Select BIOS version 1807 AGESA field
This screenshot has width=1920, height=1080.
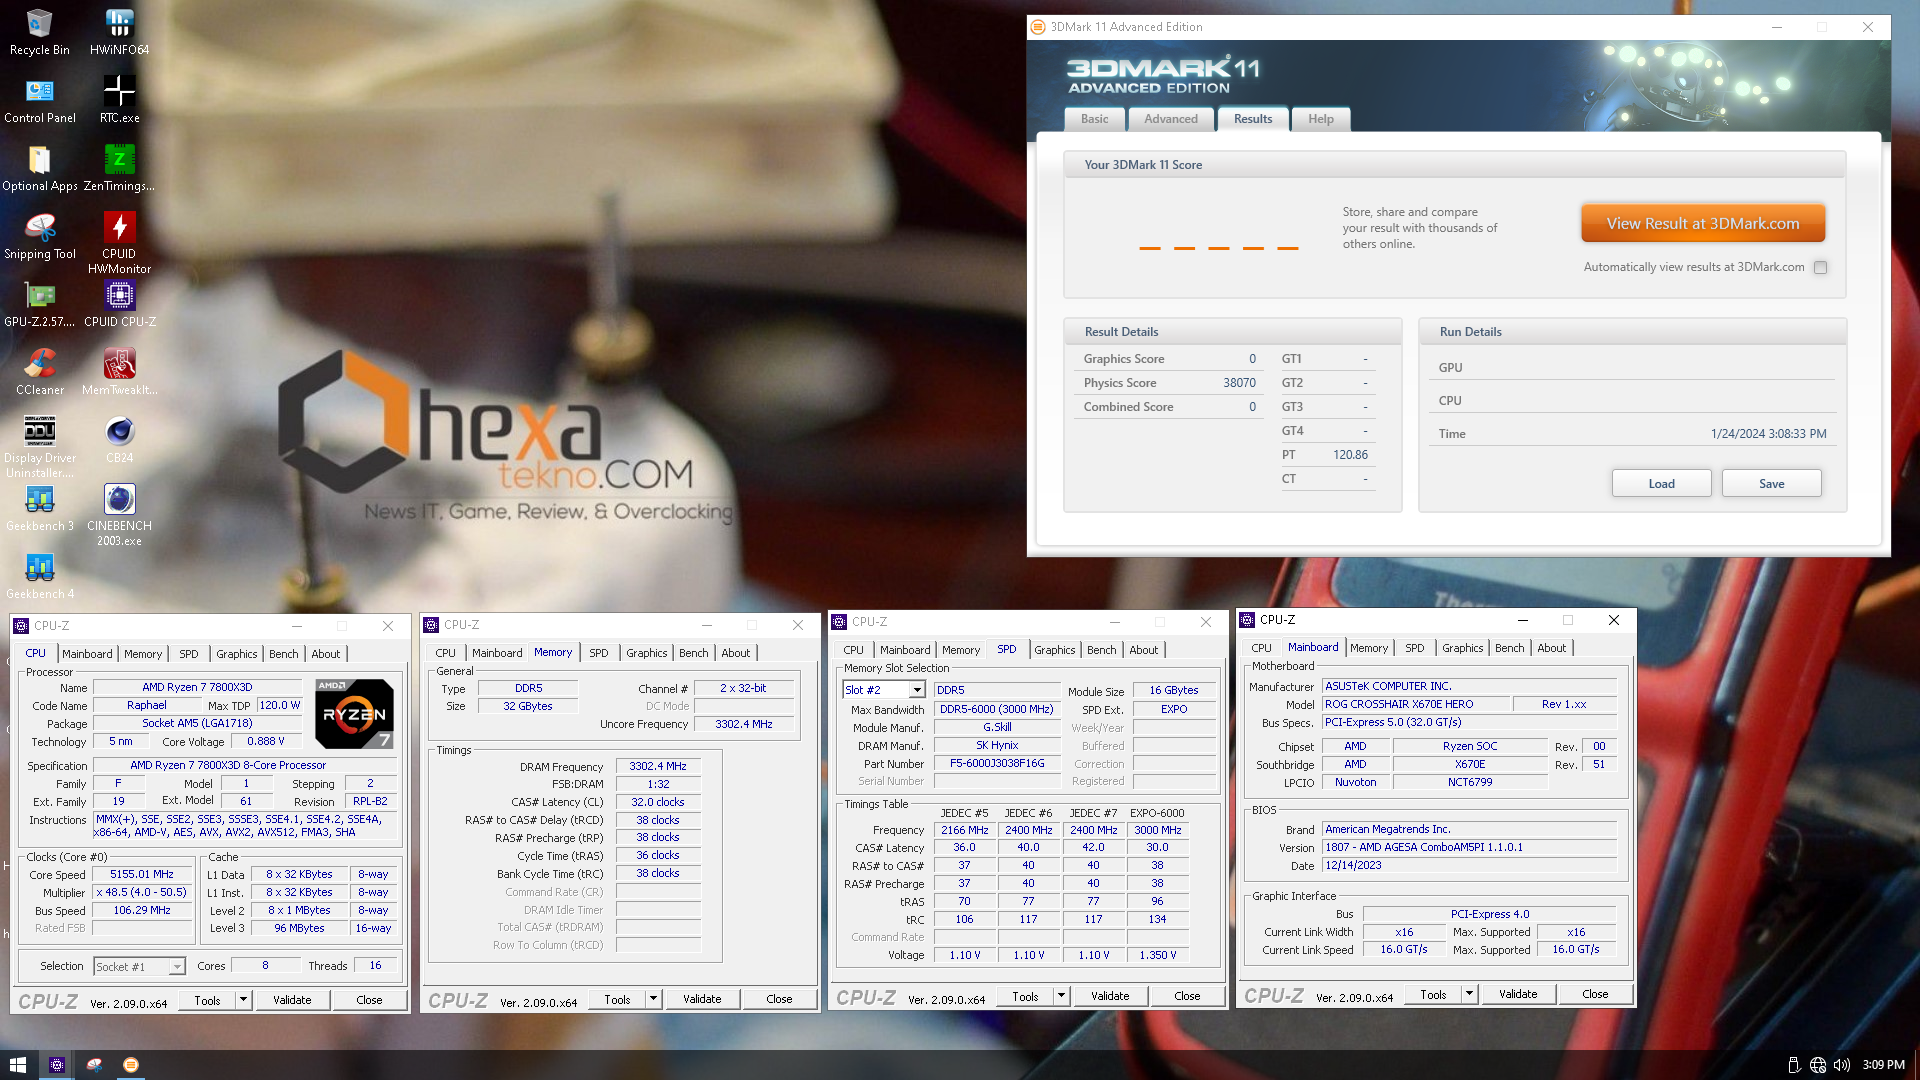[x=1469, y=848]
